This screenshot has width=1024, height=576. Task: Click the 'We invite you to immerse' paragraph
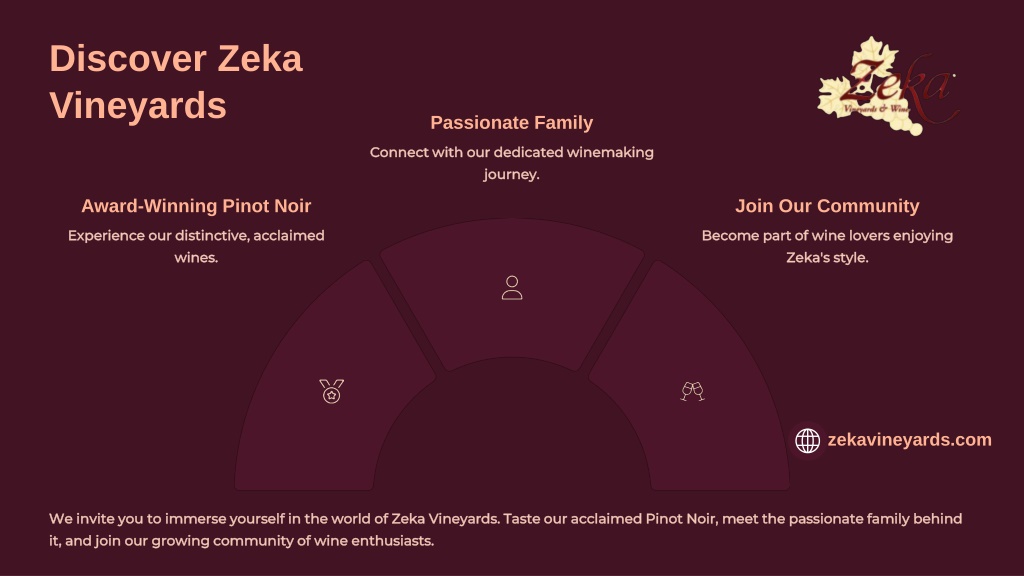(505, 530)
